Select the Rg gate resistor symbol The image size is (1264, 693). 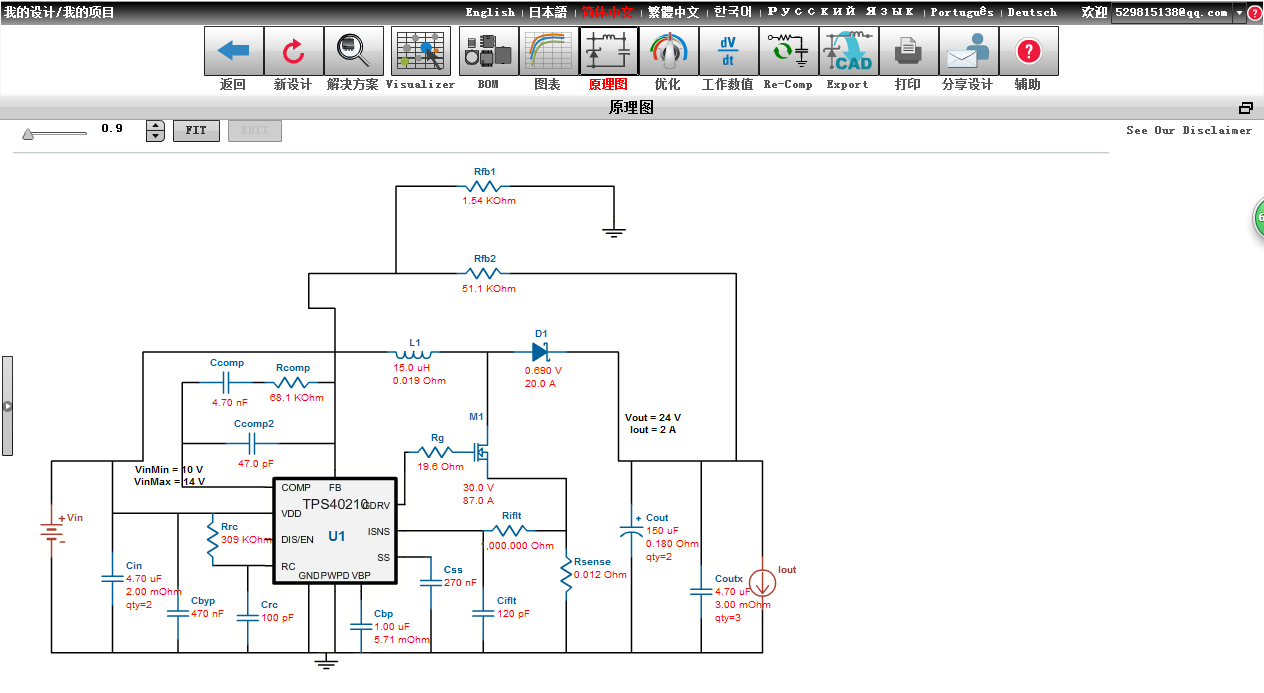[x=437, y=452]
